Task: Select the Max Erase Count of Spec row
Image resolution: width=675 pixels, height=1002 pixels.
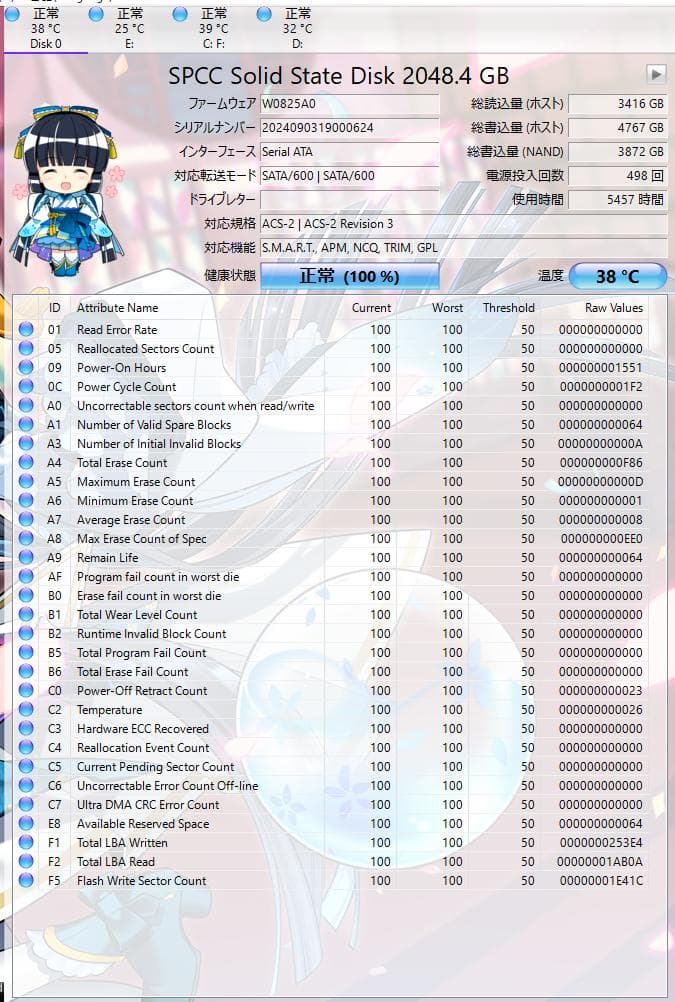Action: click(x=330, y=539)
